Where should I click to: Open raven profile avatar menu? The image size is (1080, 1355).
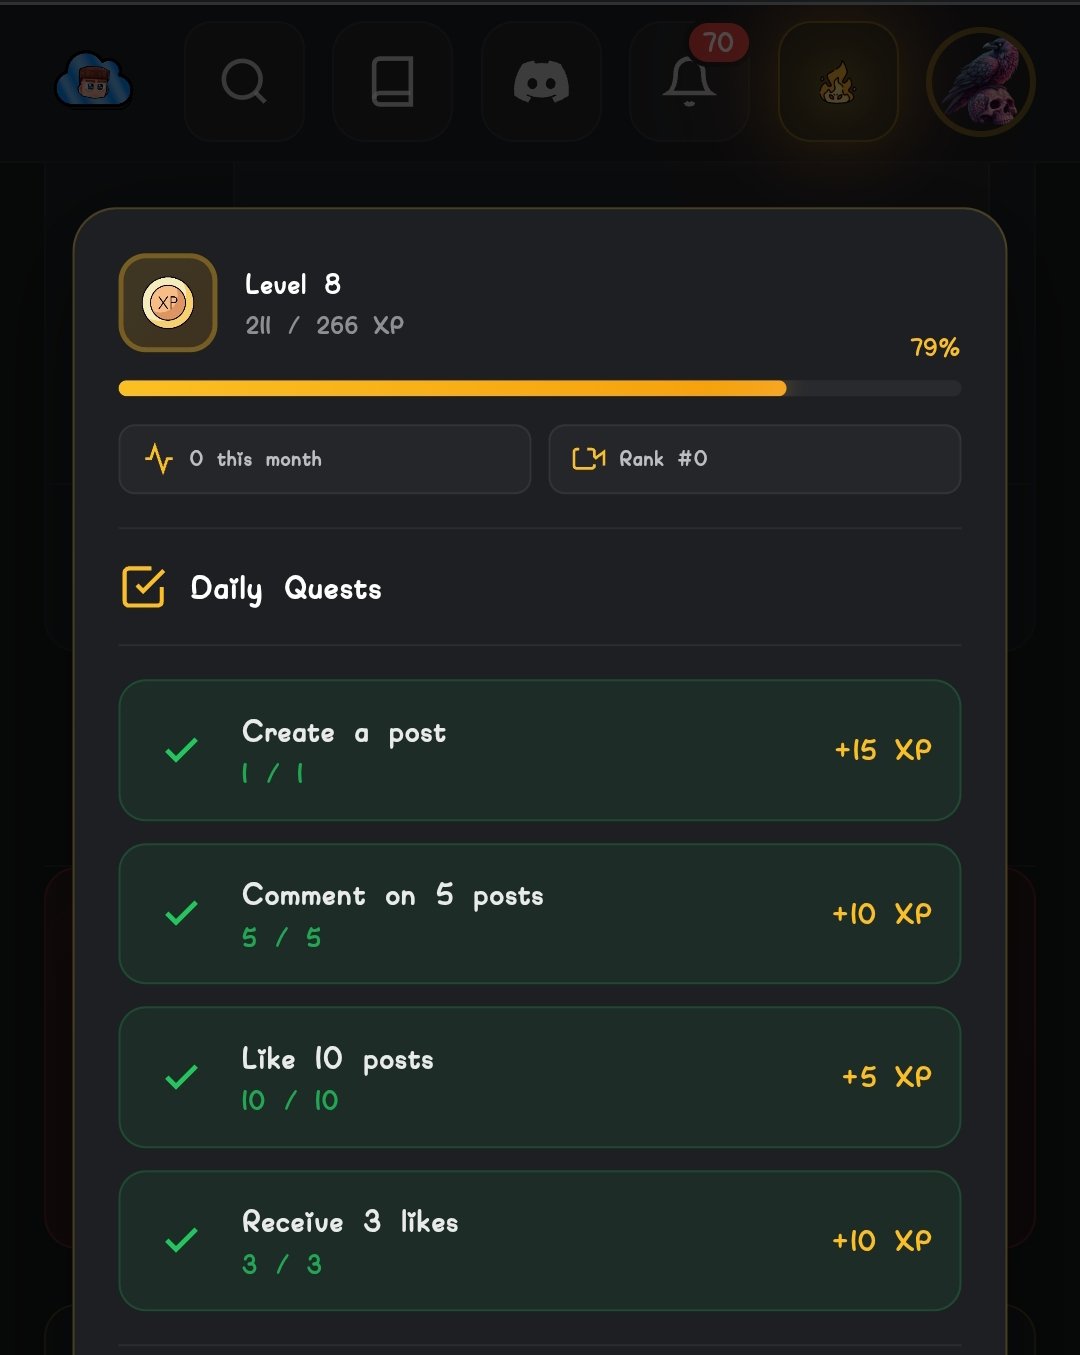(x=980, y=82)
